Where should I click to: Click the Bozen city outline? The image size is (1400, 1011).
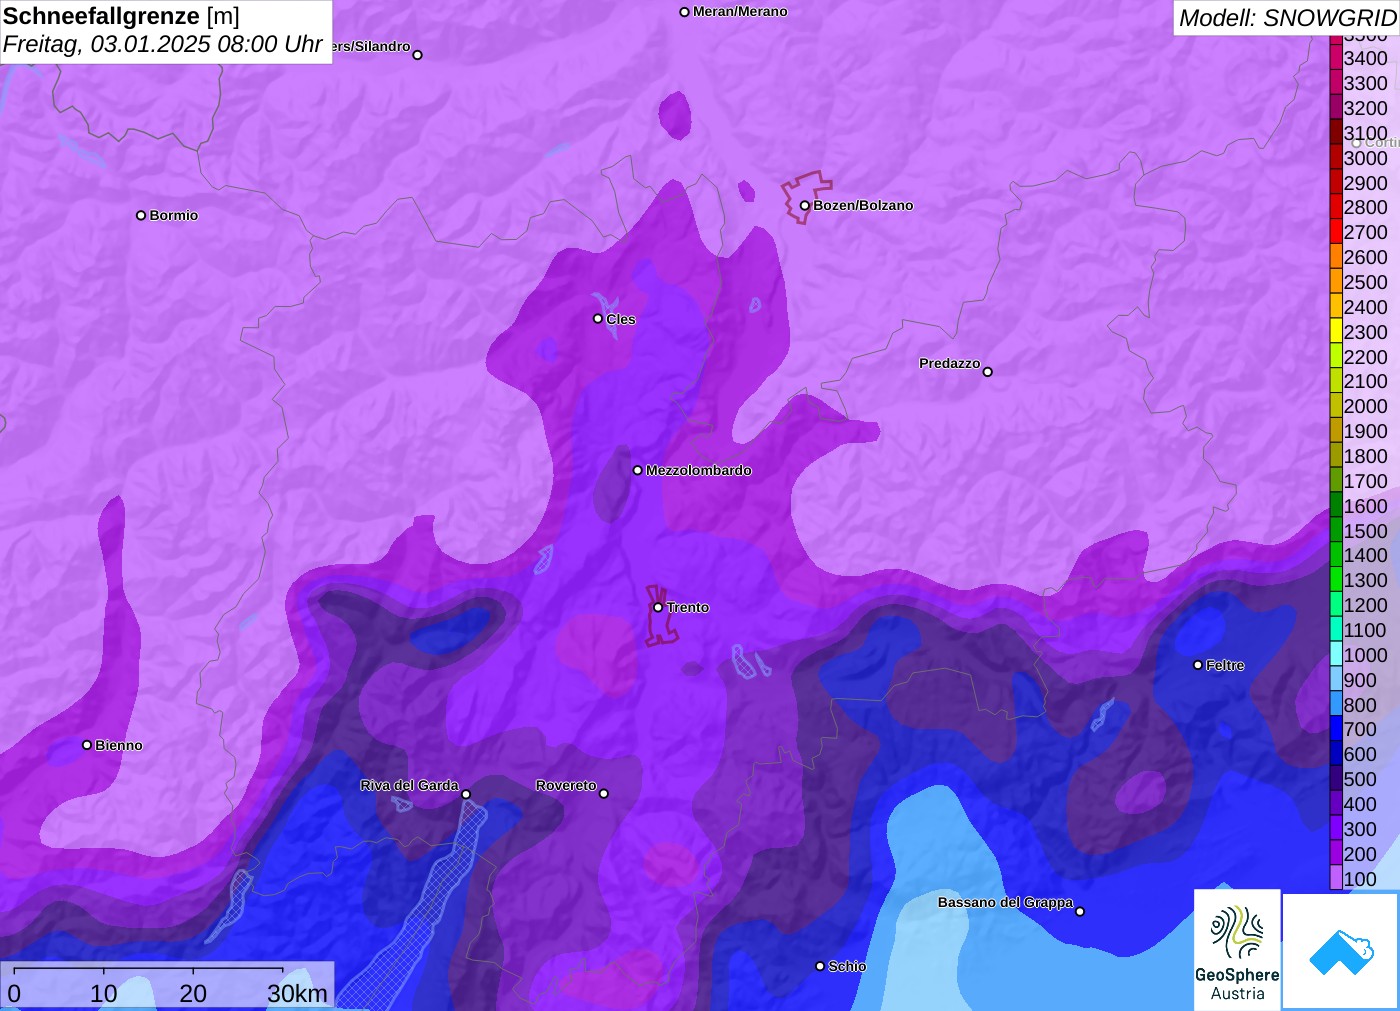[x=806, y=196]
